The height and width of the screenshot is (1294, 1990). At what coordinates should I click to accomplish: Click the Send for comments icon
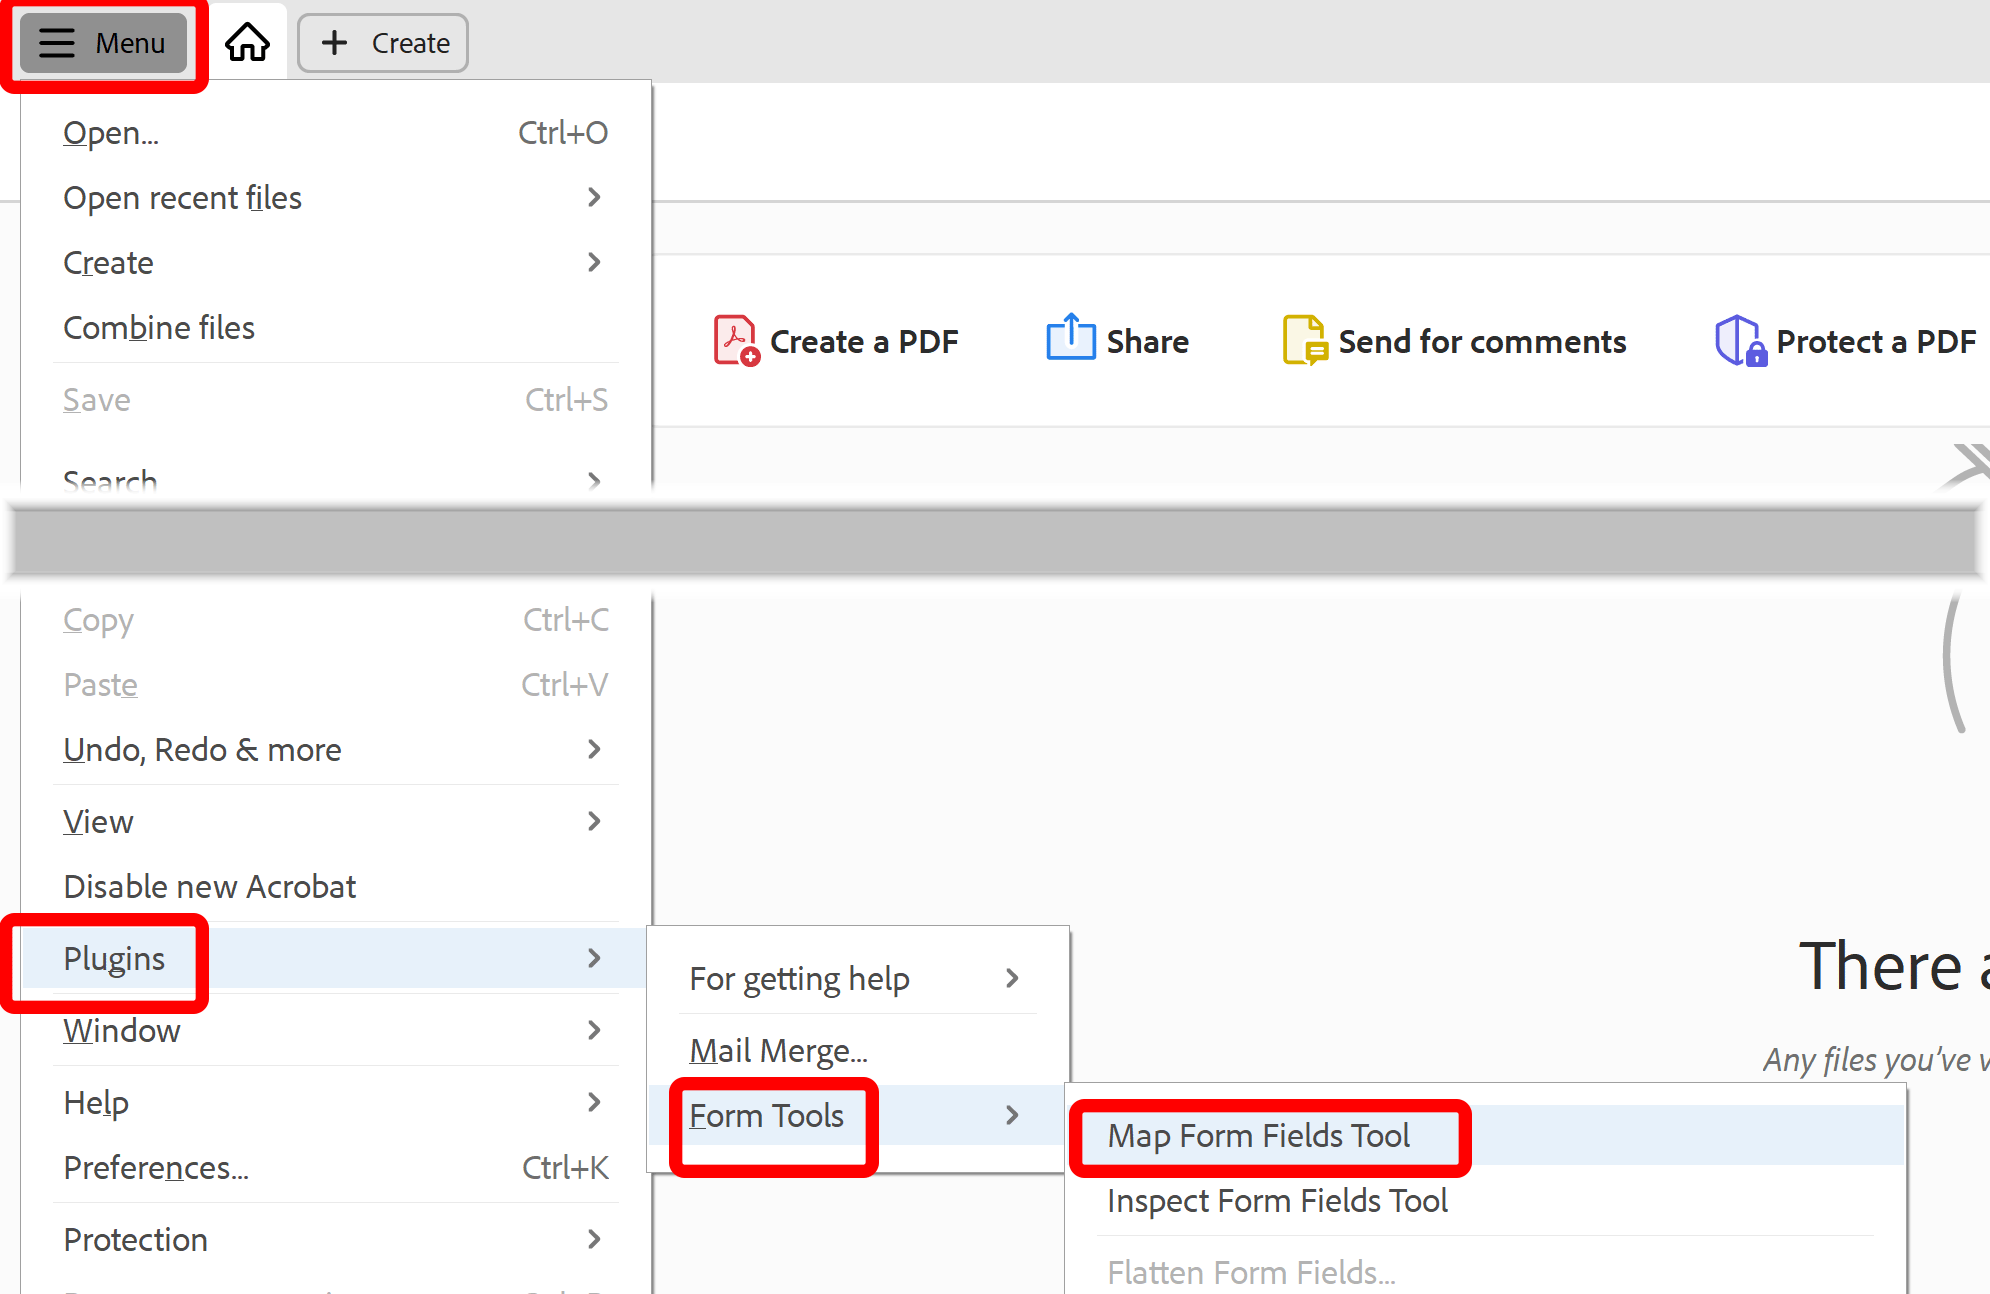[x=1305, y=340]
